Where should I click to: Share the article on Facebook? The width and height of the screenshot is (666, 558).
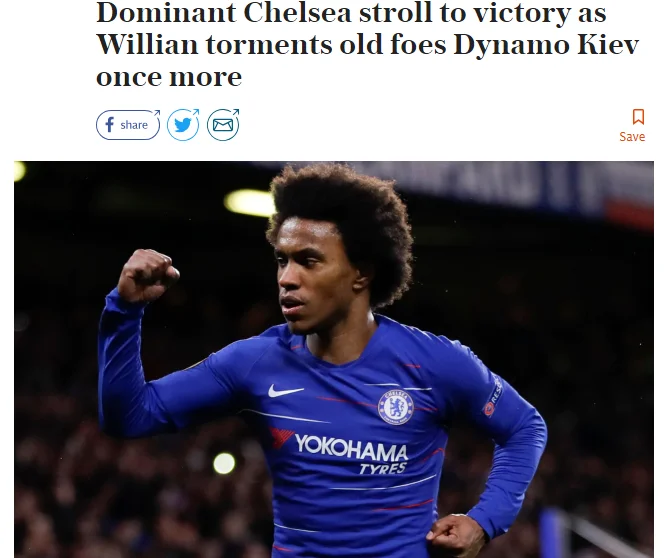point(128,125)
